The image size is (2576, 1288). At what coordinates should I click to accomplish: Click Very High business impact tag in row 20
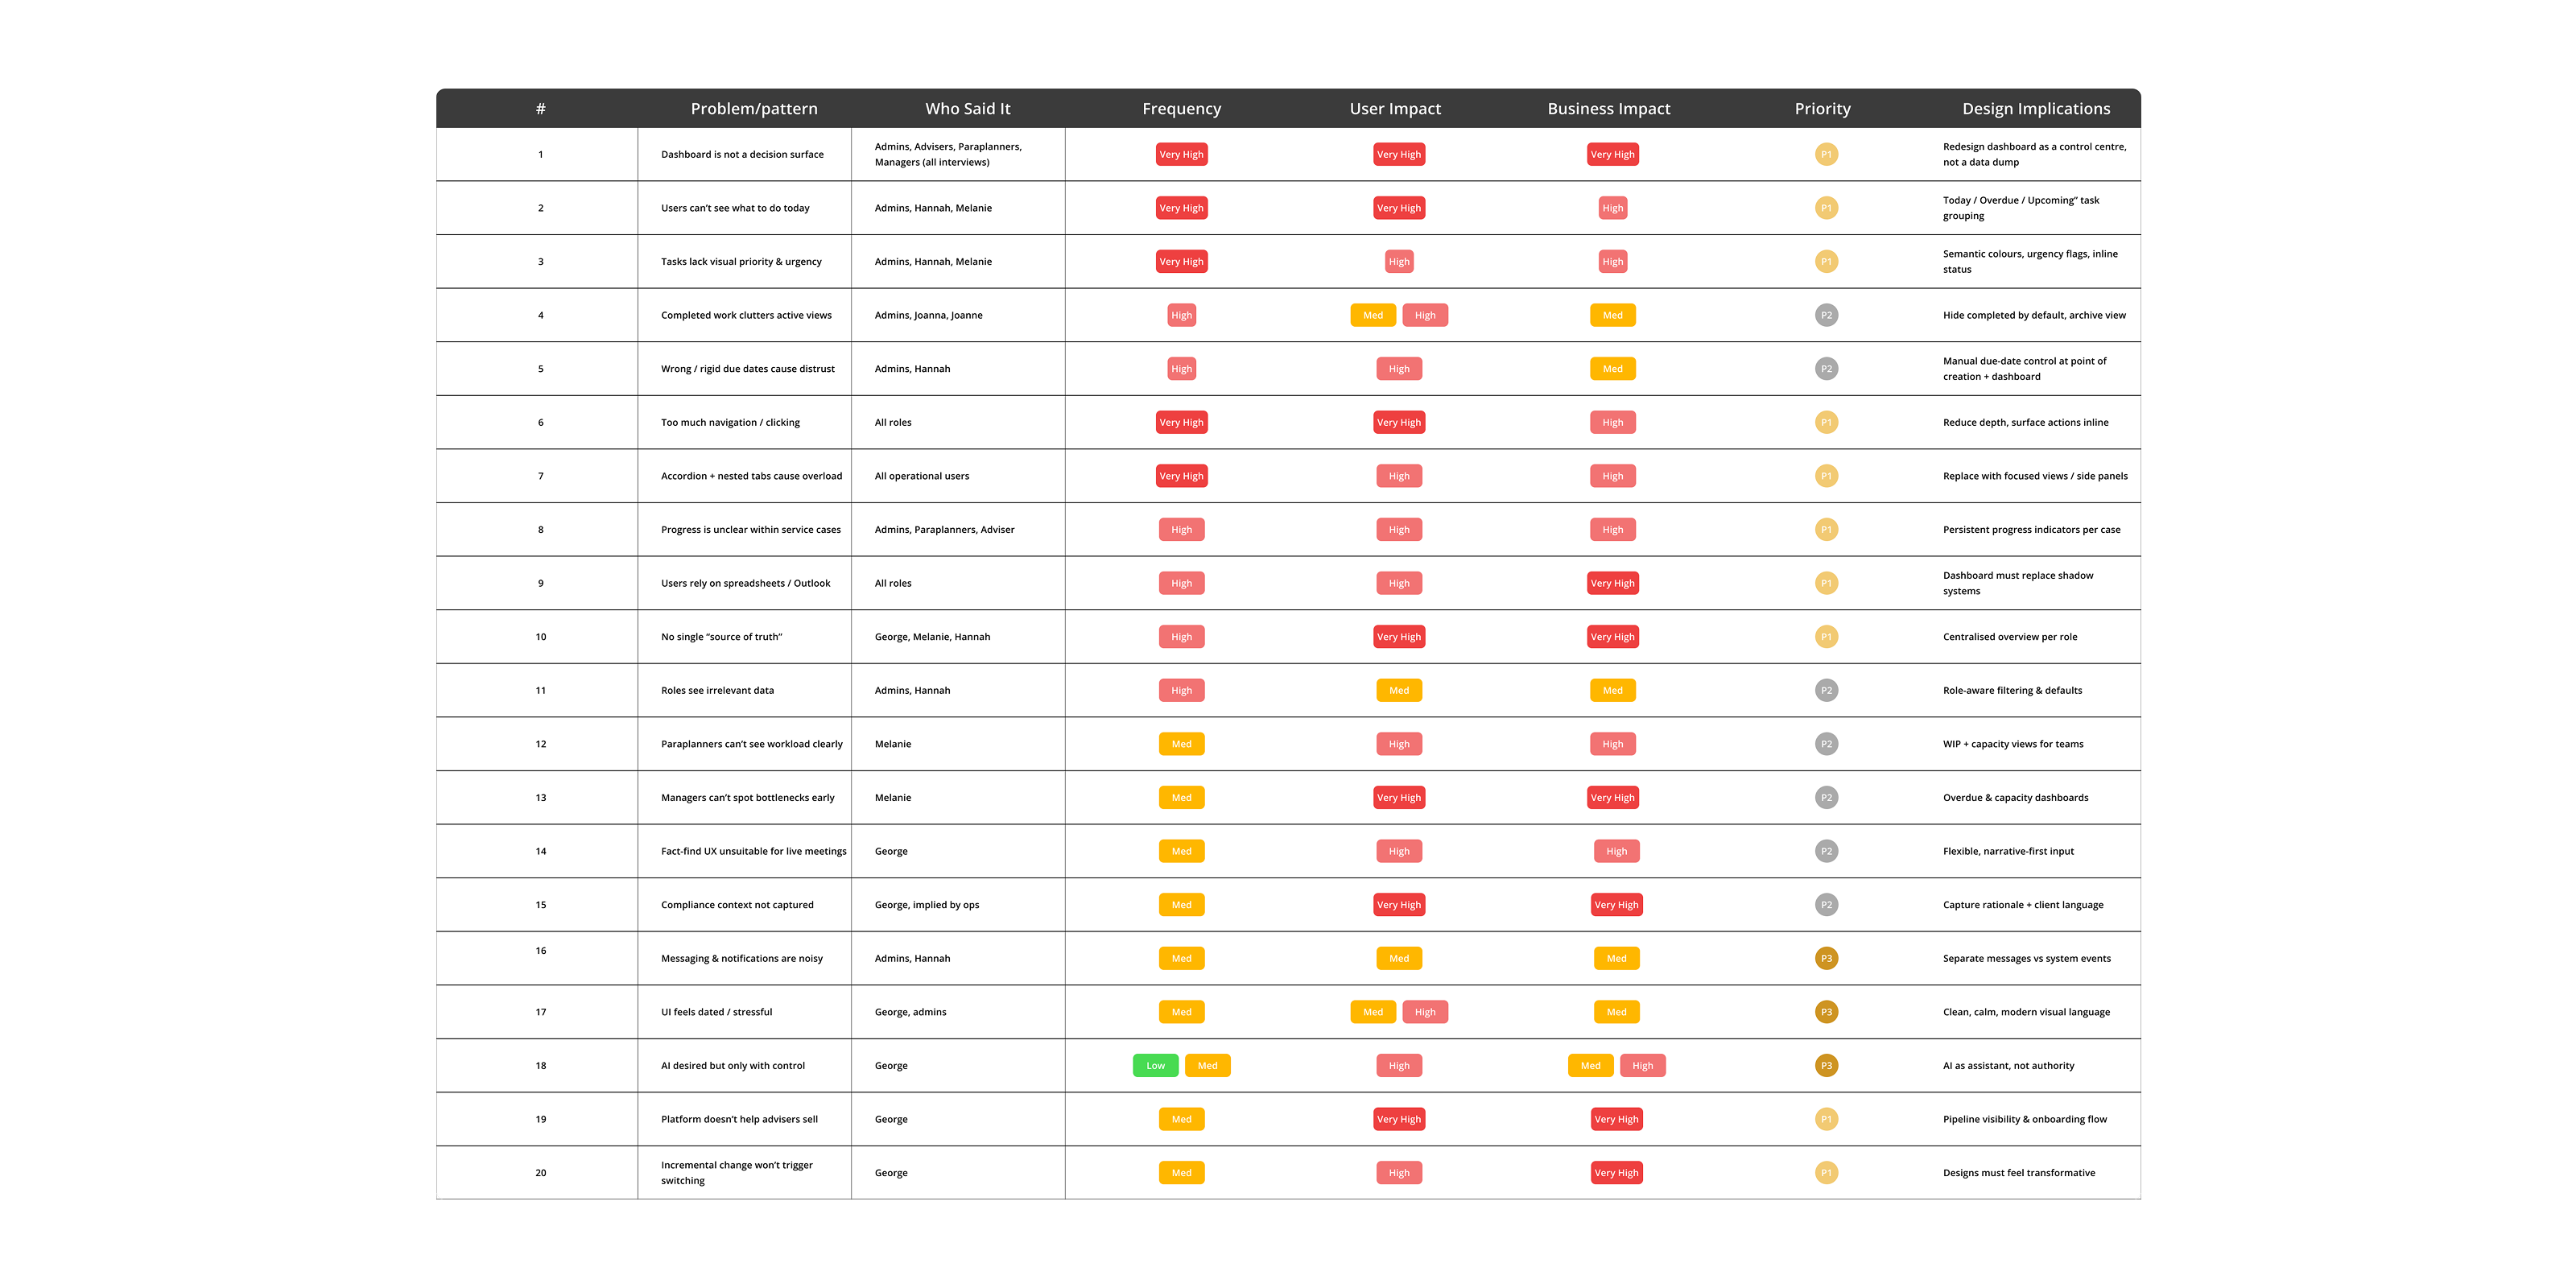coord(1616,1173)
